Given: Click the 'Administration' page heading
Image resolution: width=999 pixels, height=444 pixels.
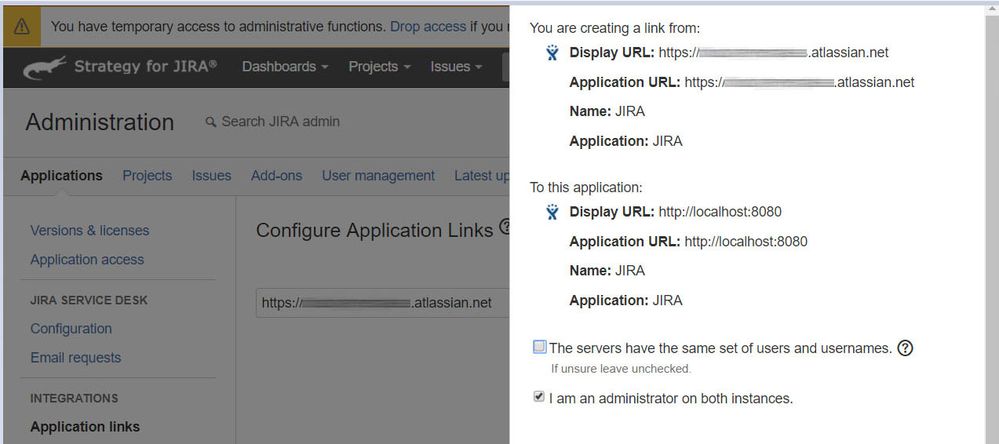Looking at the screenshot, I should 99,122.
